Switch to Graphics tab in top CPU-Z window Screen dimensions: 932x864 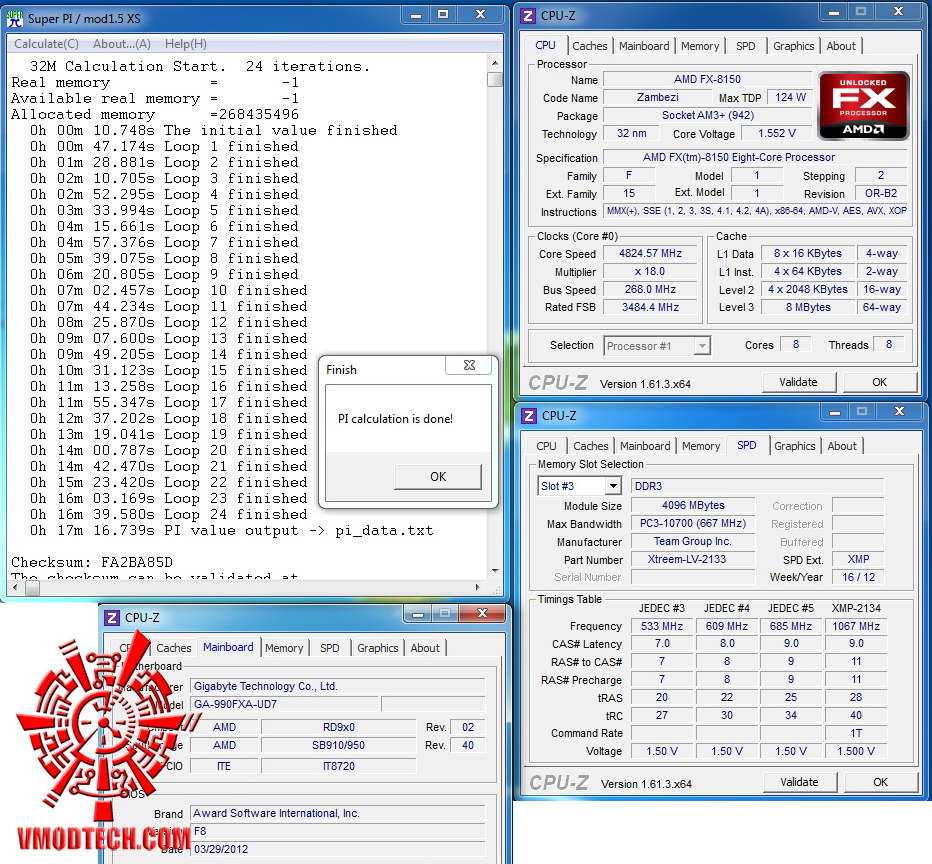[x=794, y=46]
